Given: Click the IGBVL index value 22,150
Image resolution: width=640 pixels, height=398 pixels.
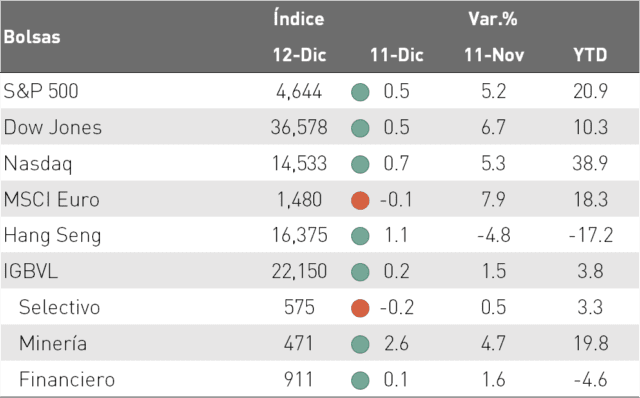Looking at the screenshot, I should pos(300,271).
